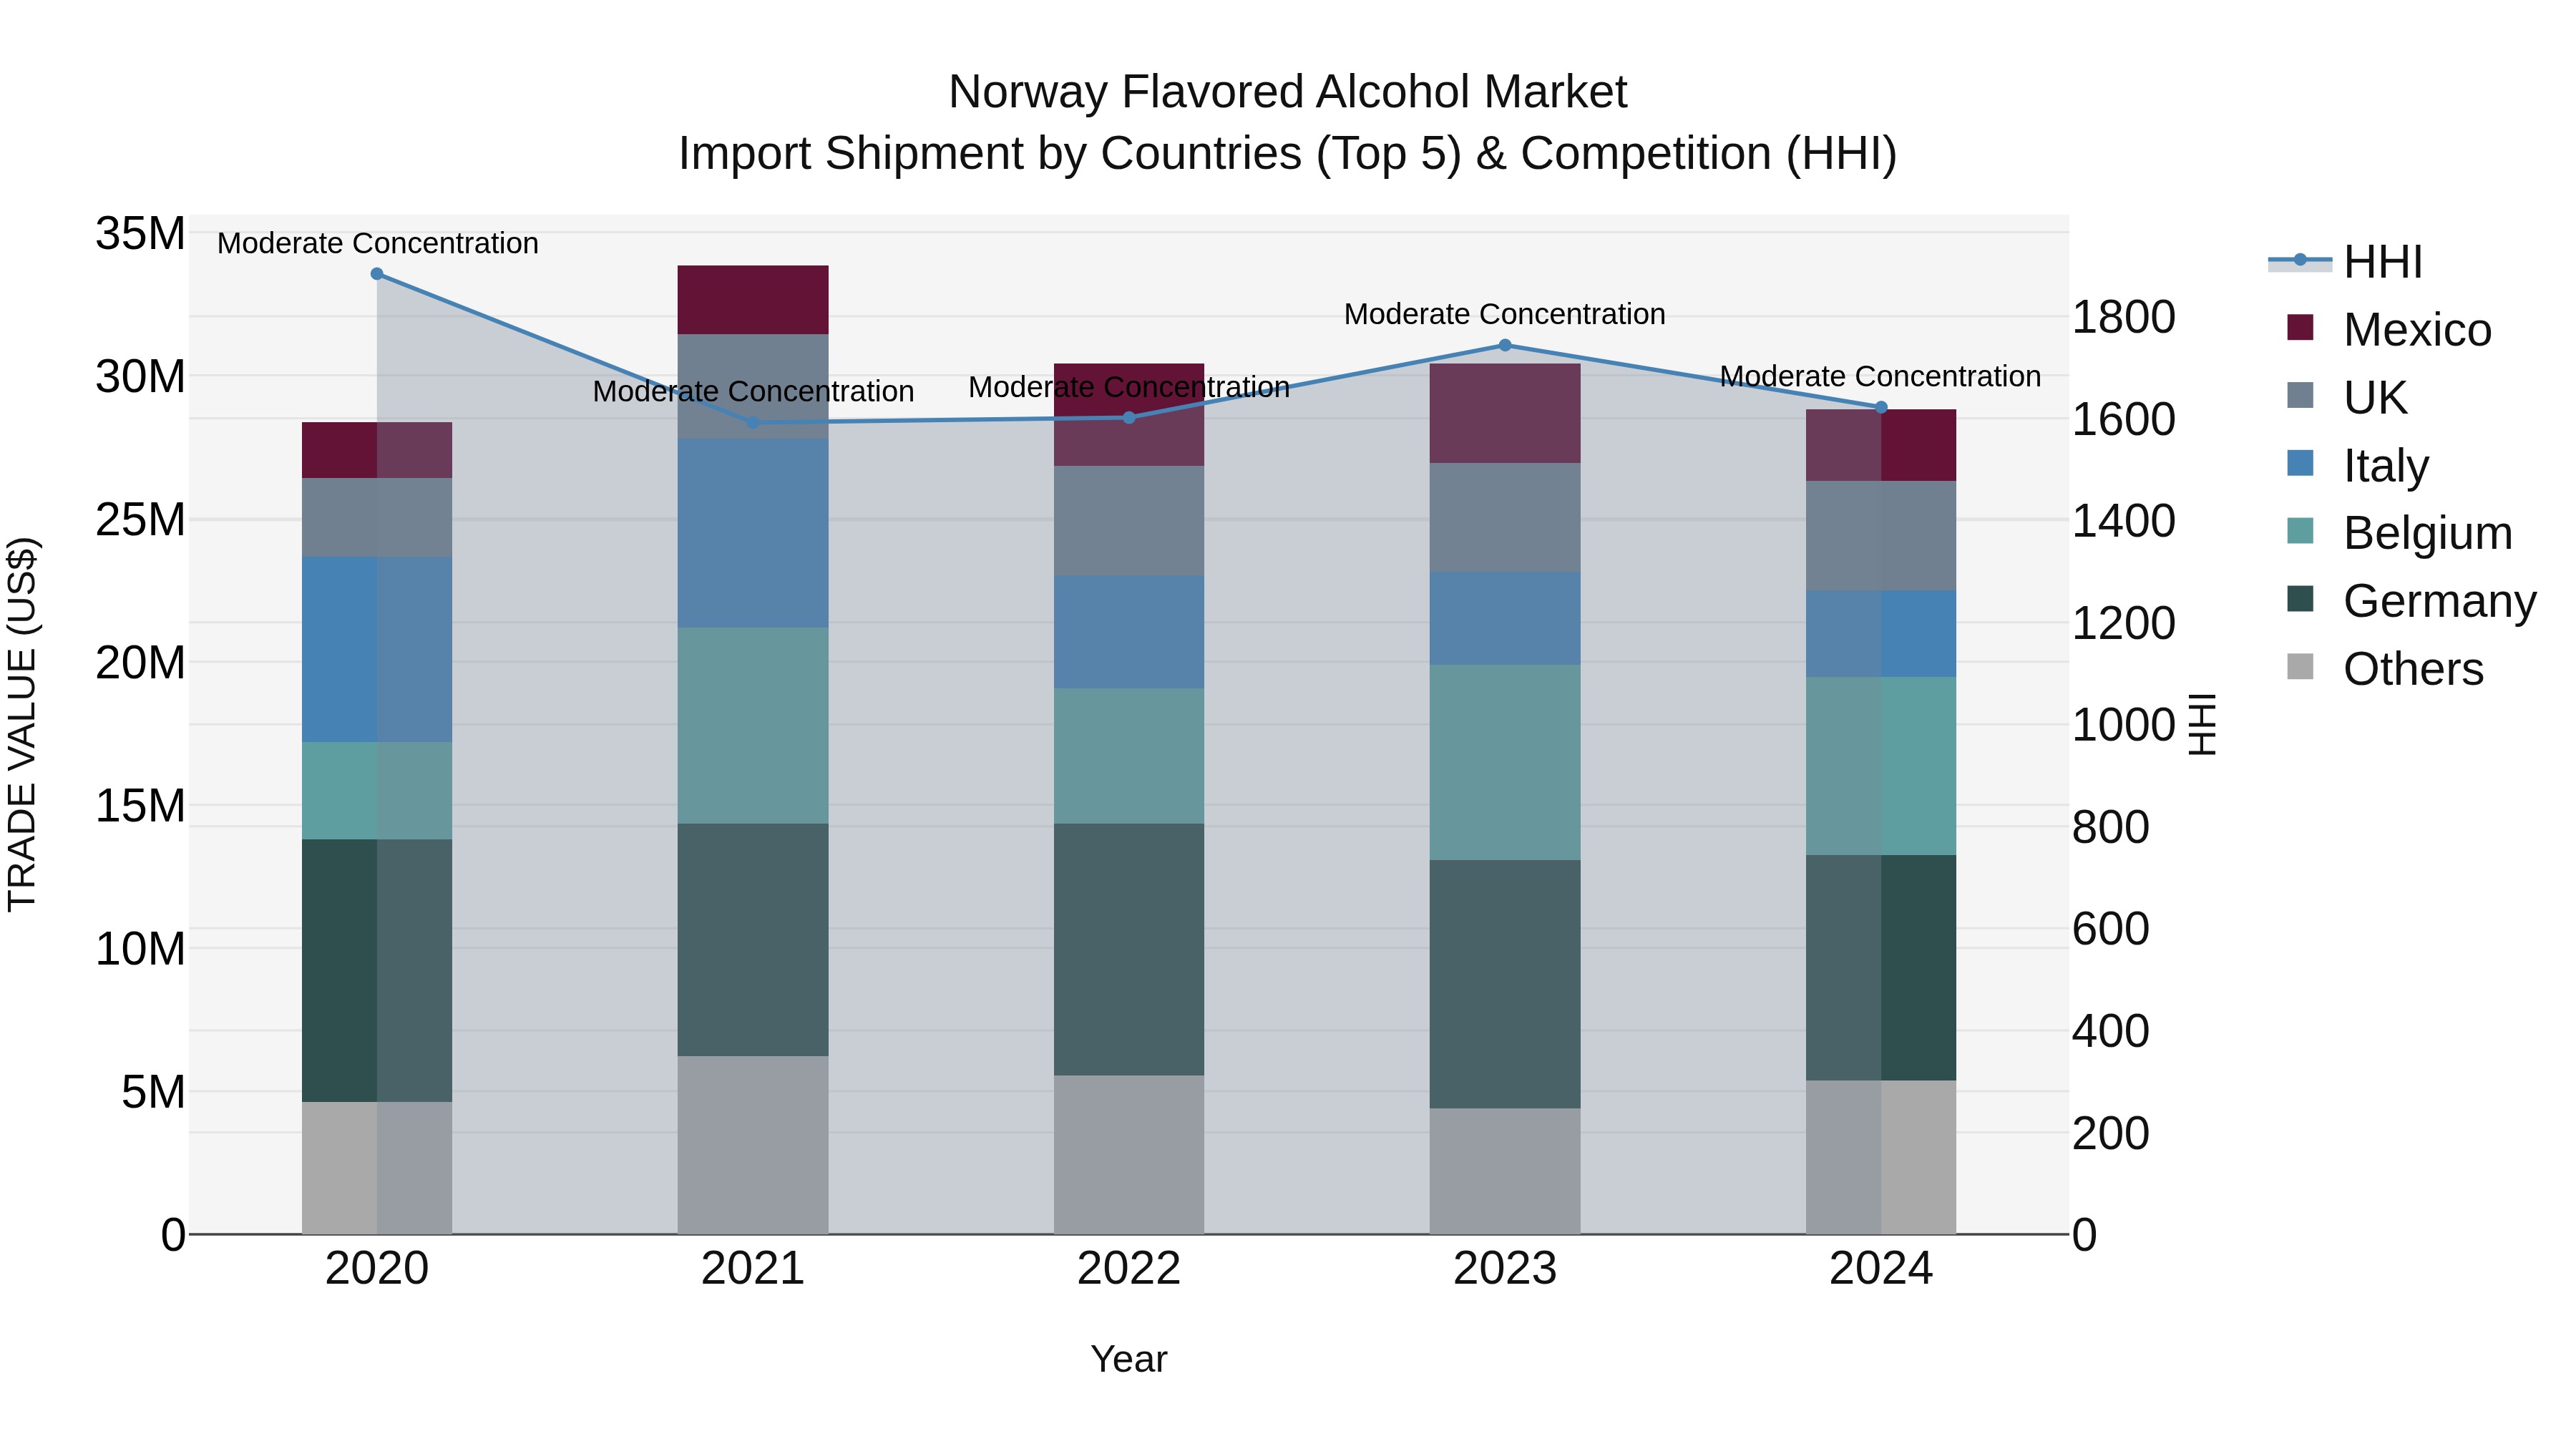The image size is (2576, 1449).
Task: Click the Italy legend color swatch
Action: [2300, 464]
